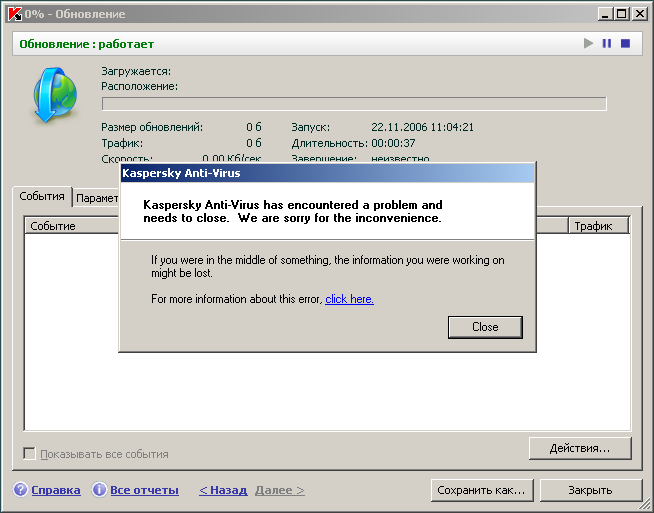This screenshot has height=513, width=654.
Task: Stop the update with the square button
Action: click(625, 43)
